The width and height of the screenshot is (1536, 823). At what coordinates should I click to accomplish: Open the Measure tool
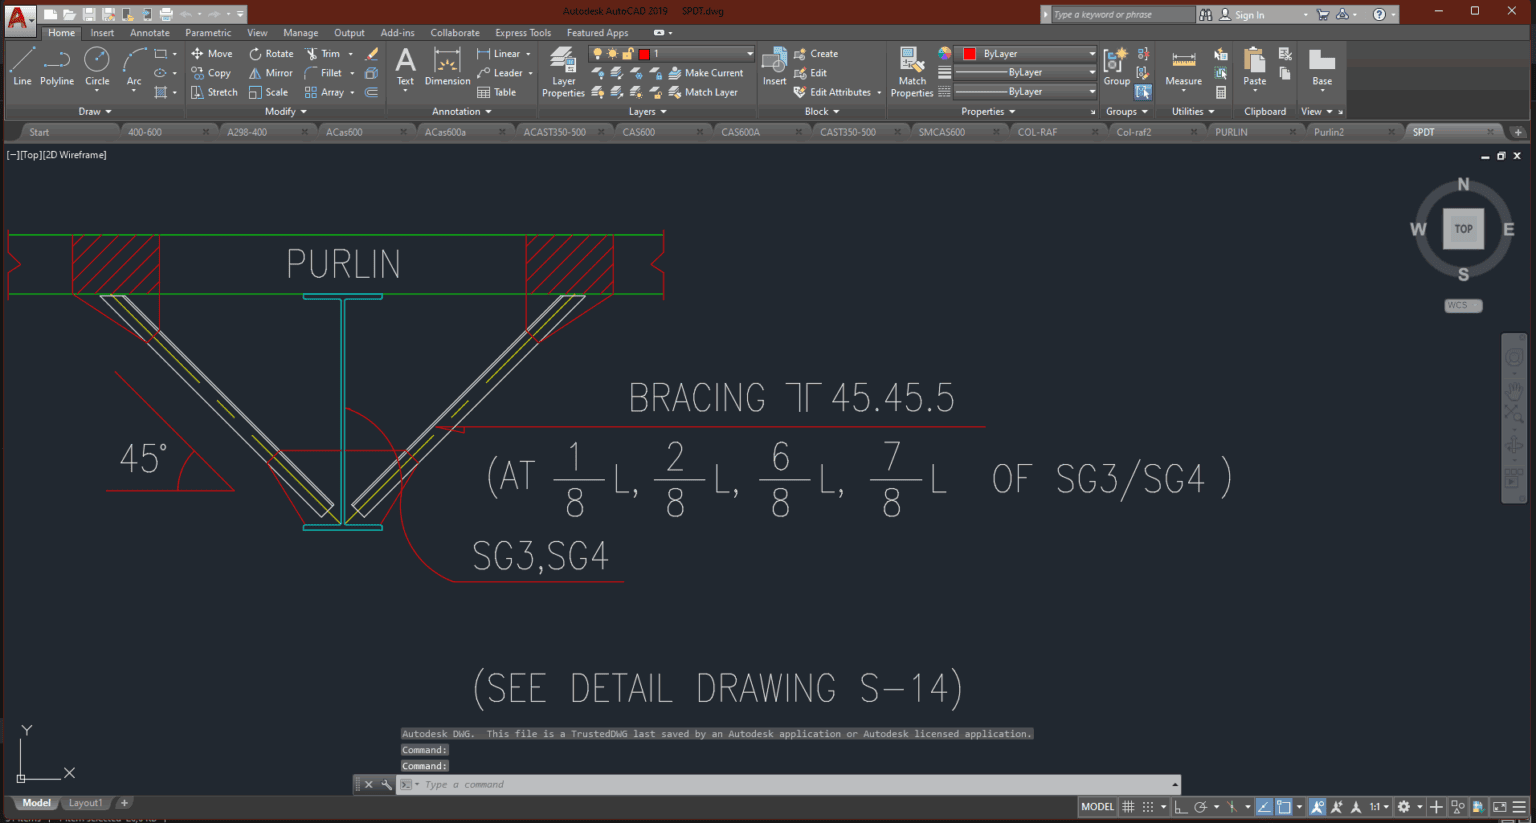1183,67
